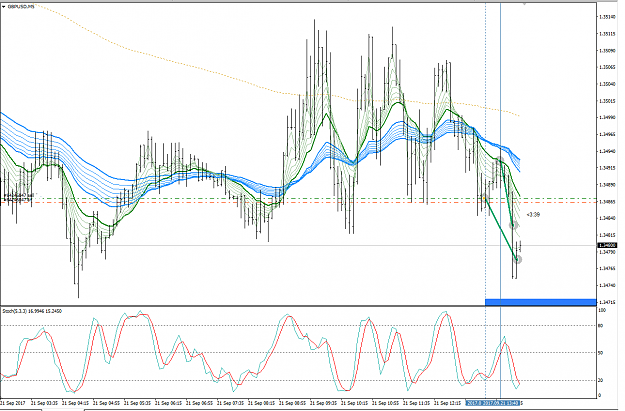Click the highlighted date label on the time axis
Viewport: 625px width, 411px height.
[x=493, y=403]
